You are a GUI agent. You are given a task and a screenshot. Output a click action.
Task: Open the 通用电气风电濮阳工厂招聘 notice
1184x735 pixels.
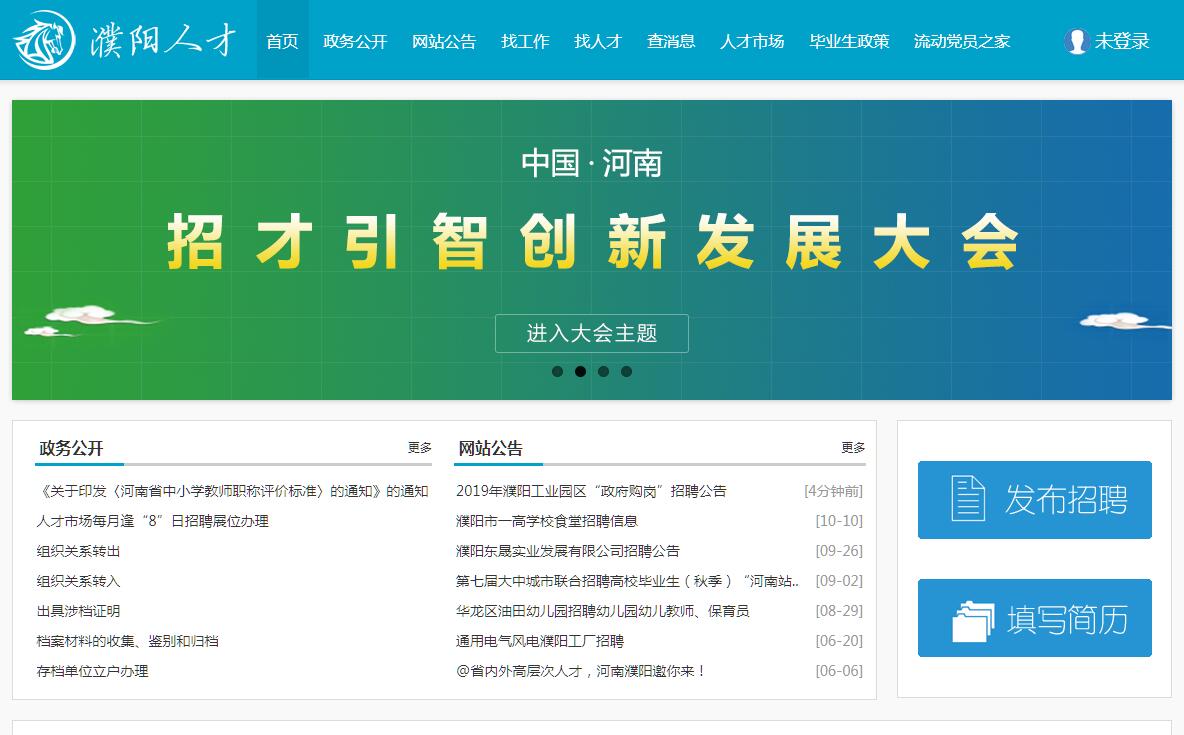point(539,641)
